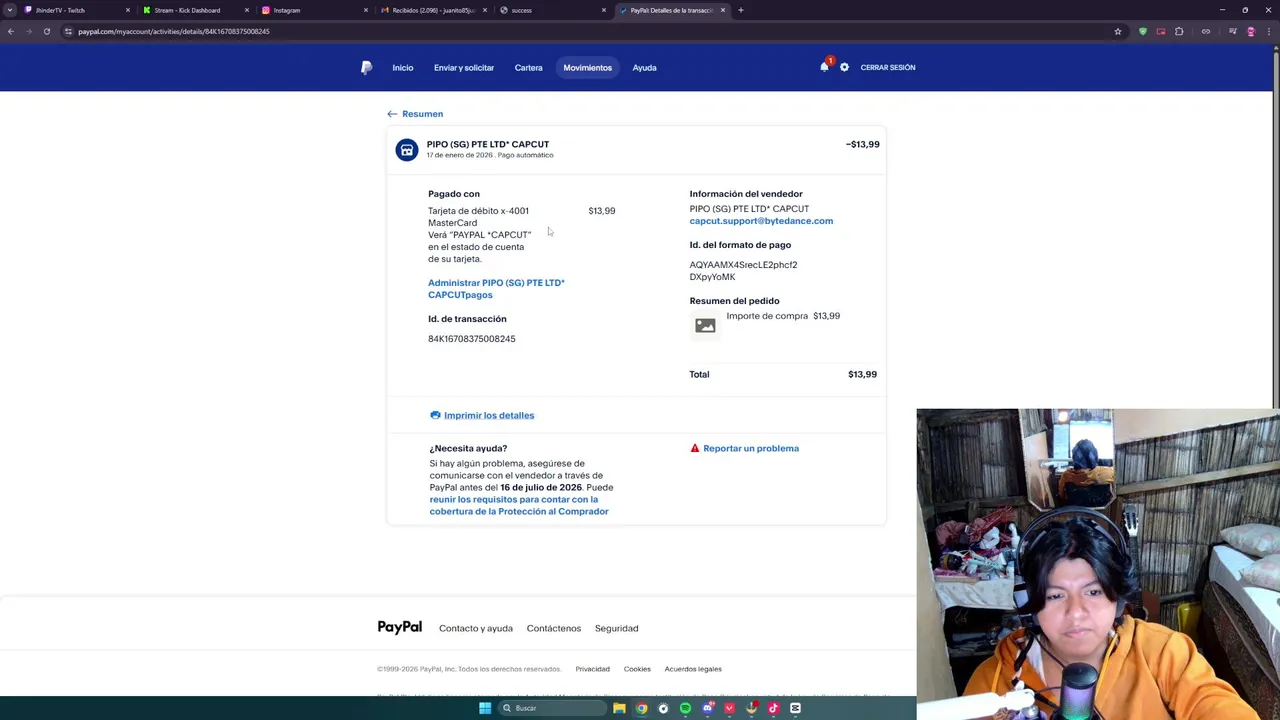Open the Windows Start button

pyautogui.click(x=485, y=708)
